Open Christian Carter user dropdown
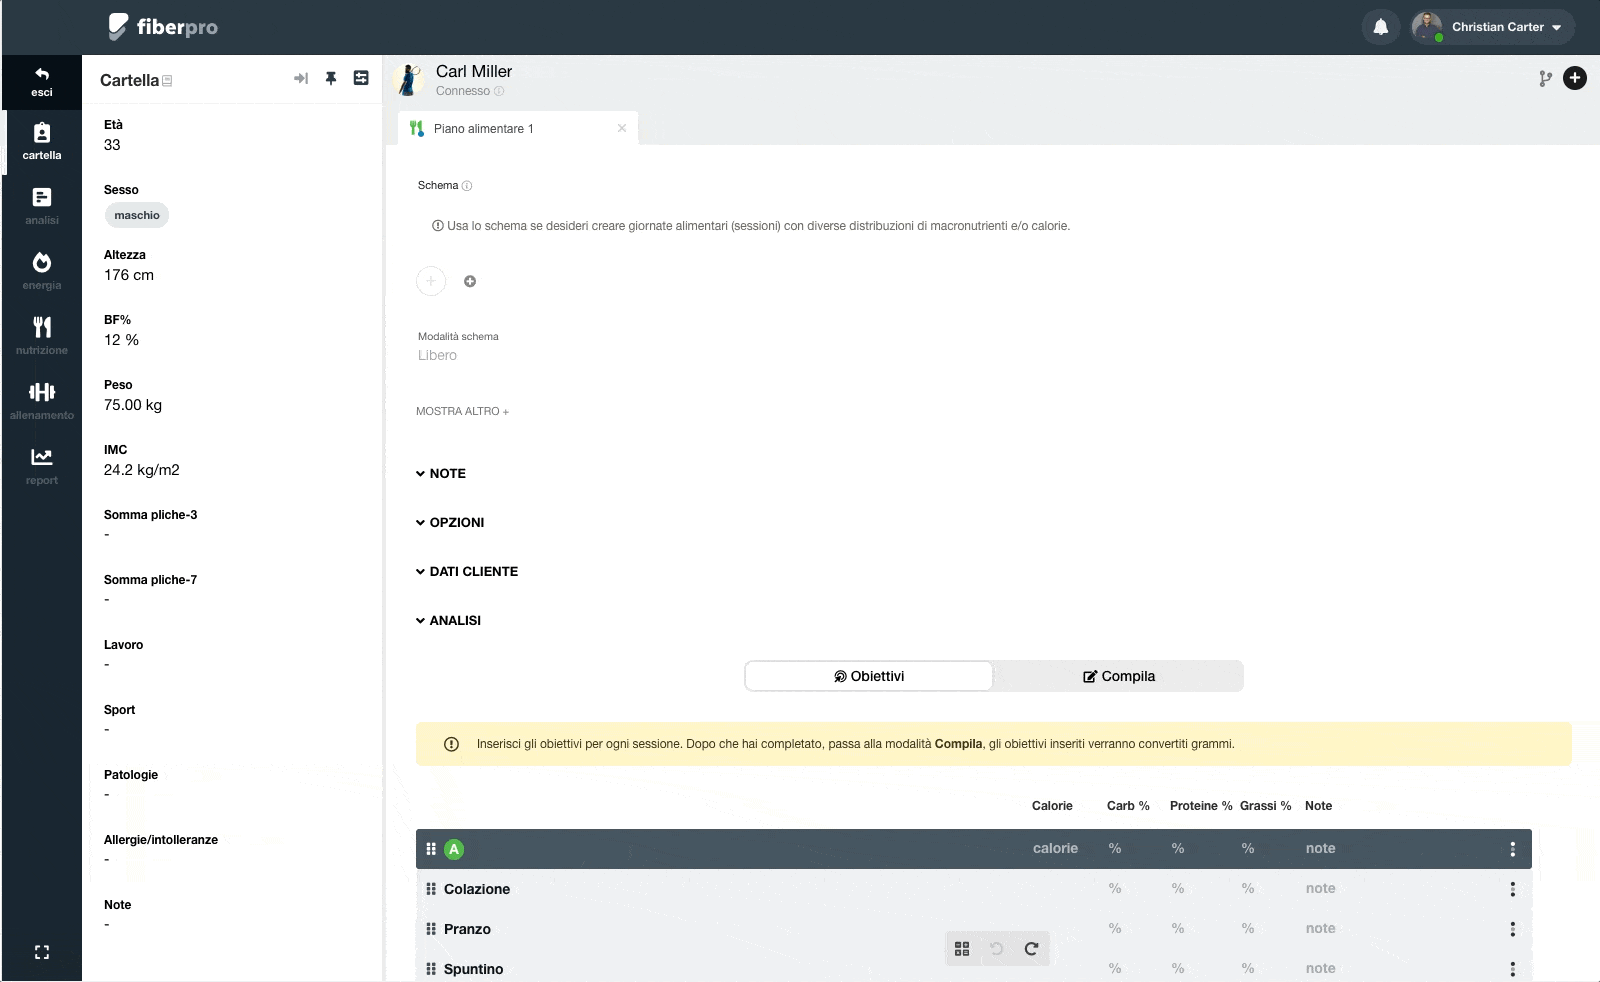The width and height of the screenshot is (1600, 982). click(1493, 27)
